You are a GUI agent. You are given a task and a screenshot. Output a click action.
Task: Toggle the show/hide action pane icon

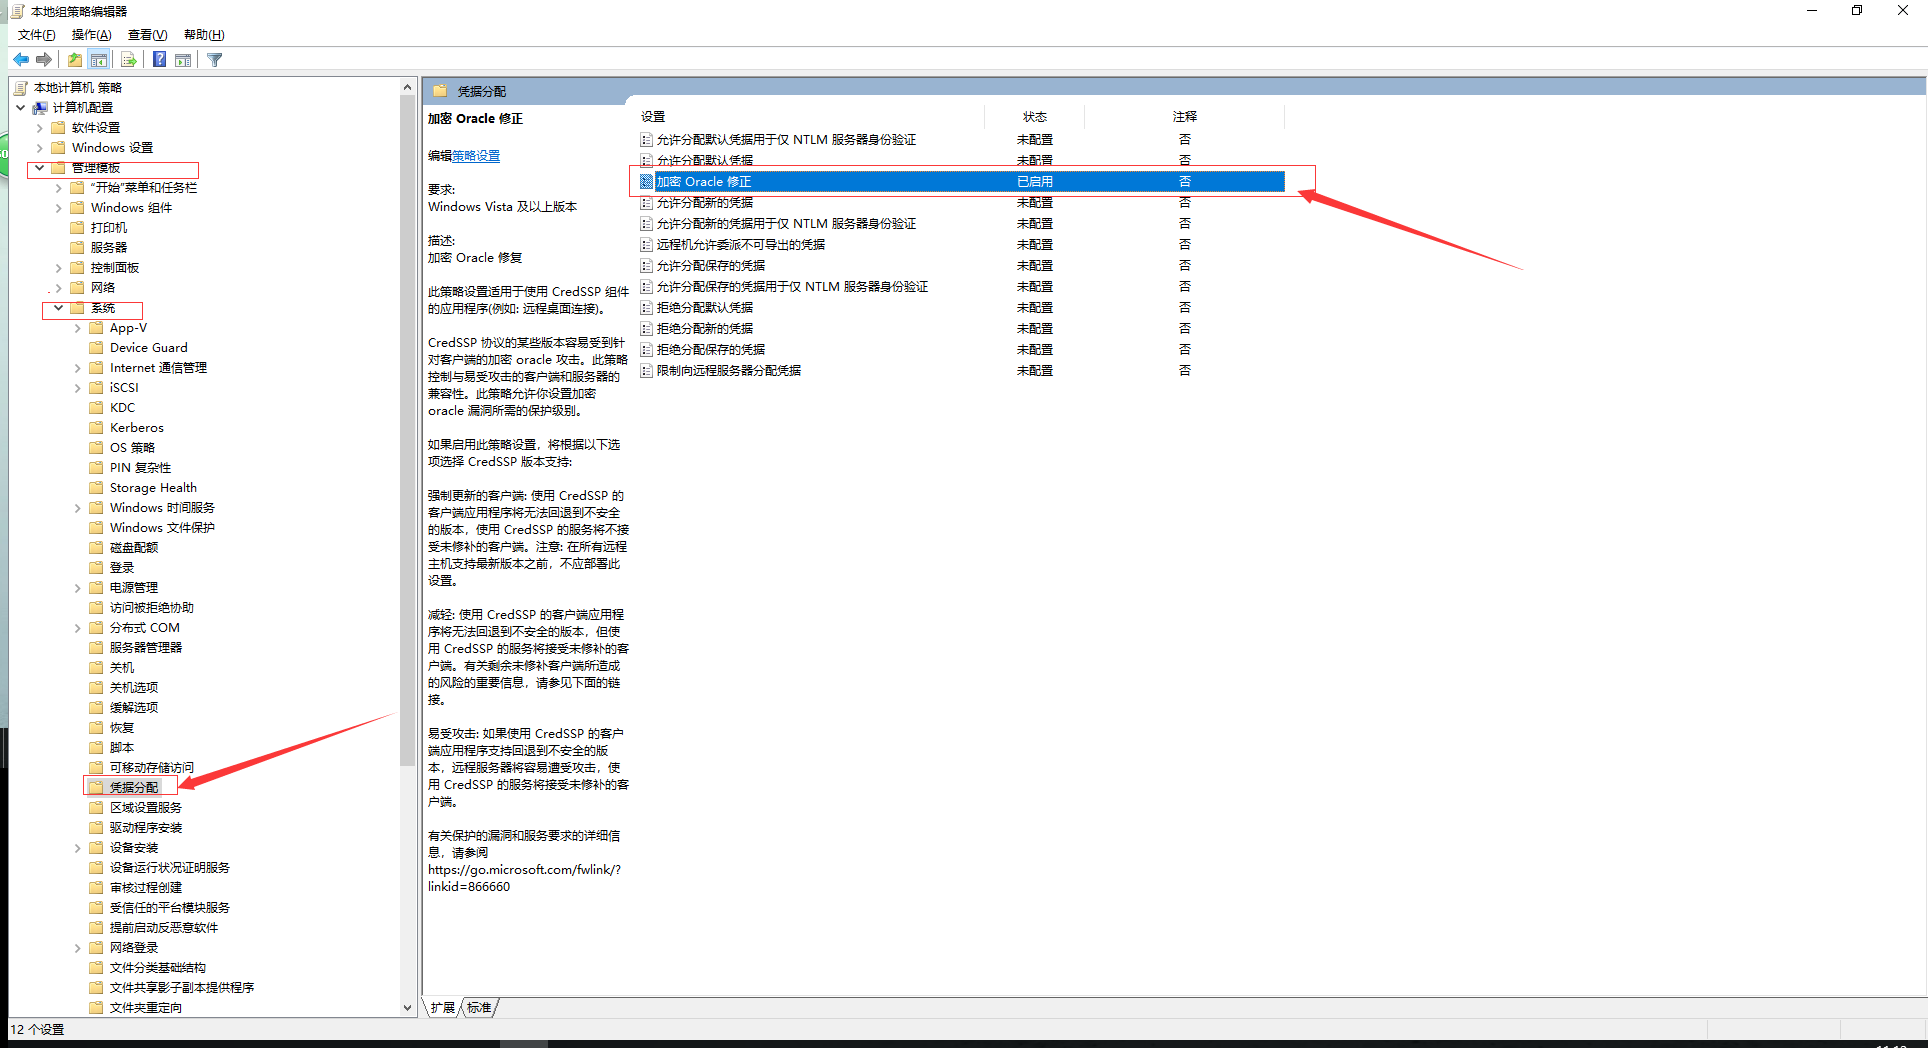coord(183,60)
